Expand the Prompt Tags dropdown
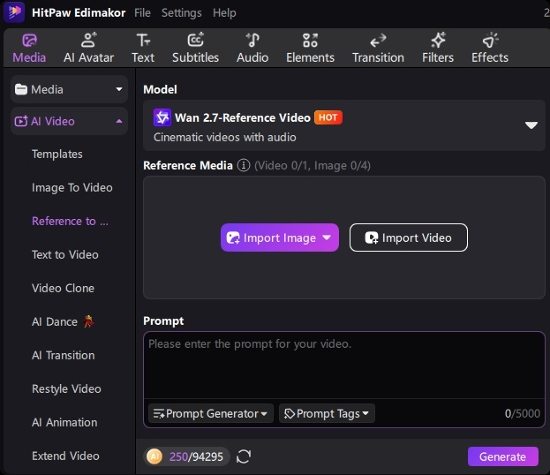Viewport: 550px width, 475px height. (327, 414)
